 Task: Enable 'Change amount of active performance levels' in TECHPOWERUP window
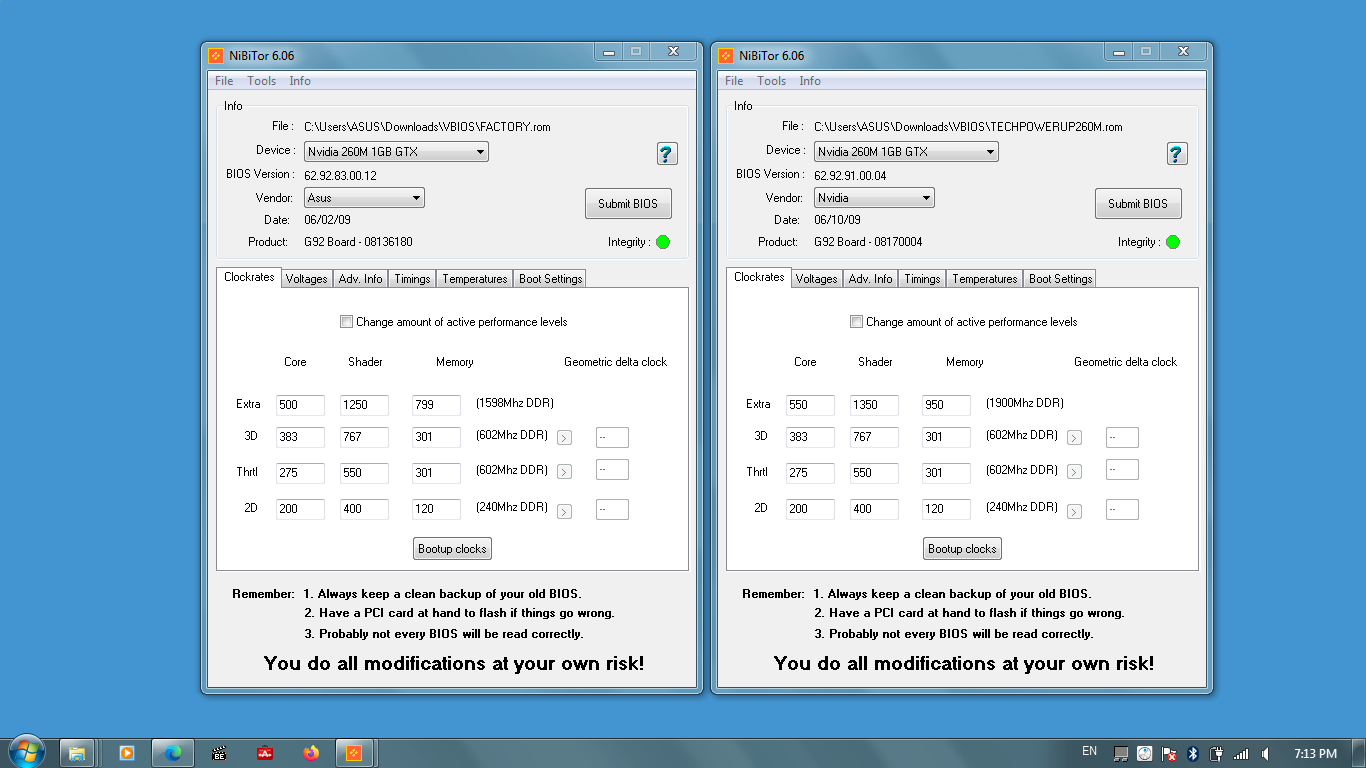click(856, 322)
